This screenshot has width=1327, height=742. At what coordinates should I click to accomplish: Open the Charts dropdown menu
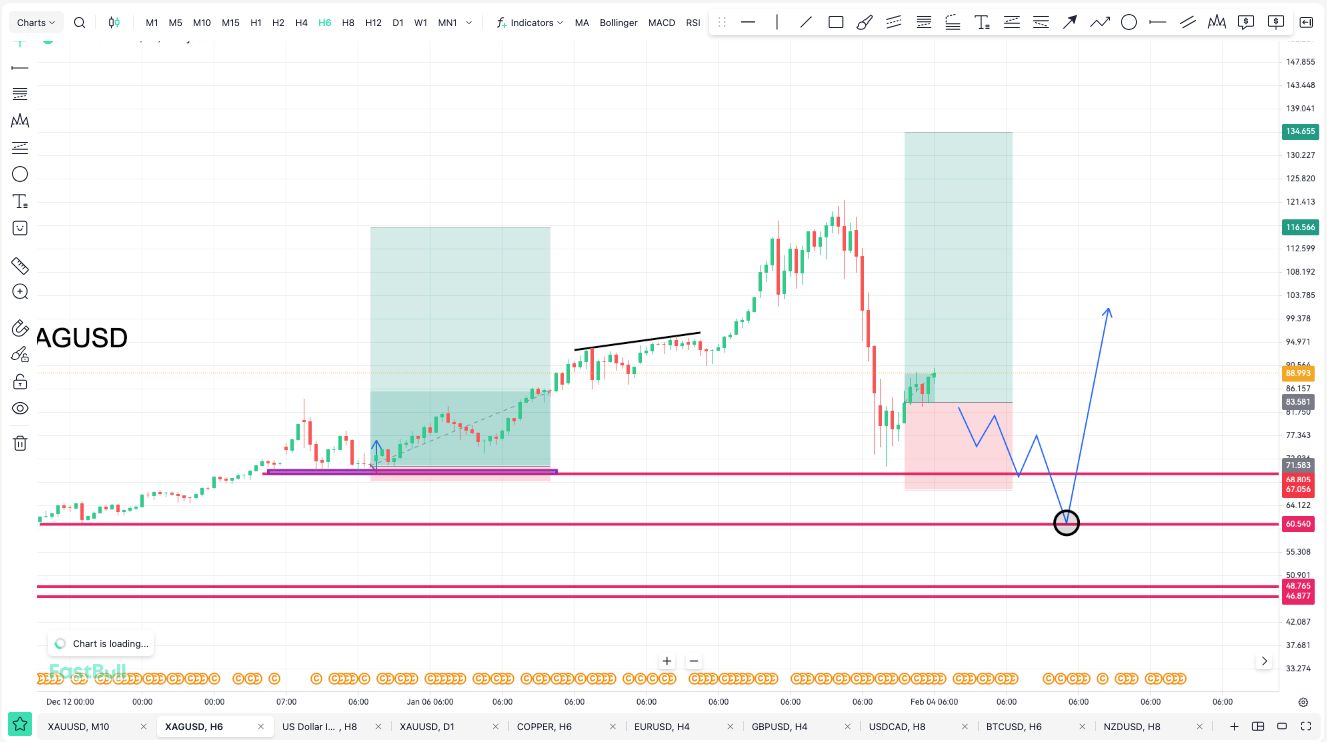(38, 22)
